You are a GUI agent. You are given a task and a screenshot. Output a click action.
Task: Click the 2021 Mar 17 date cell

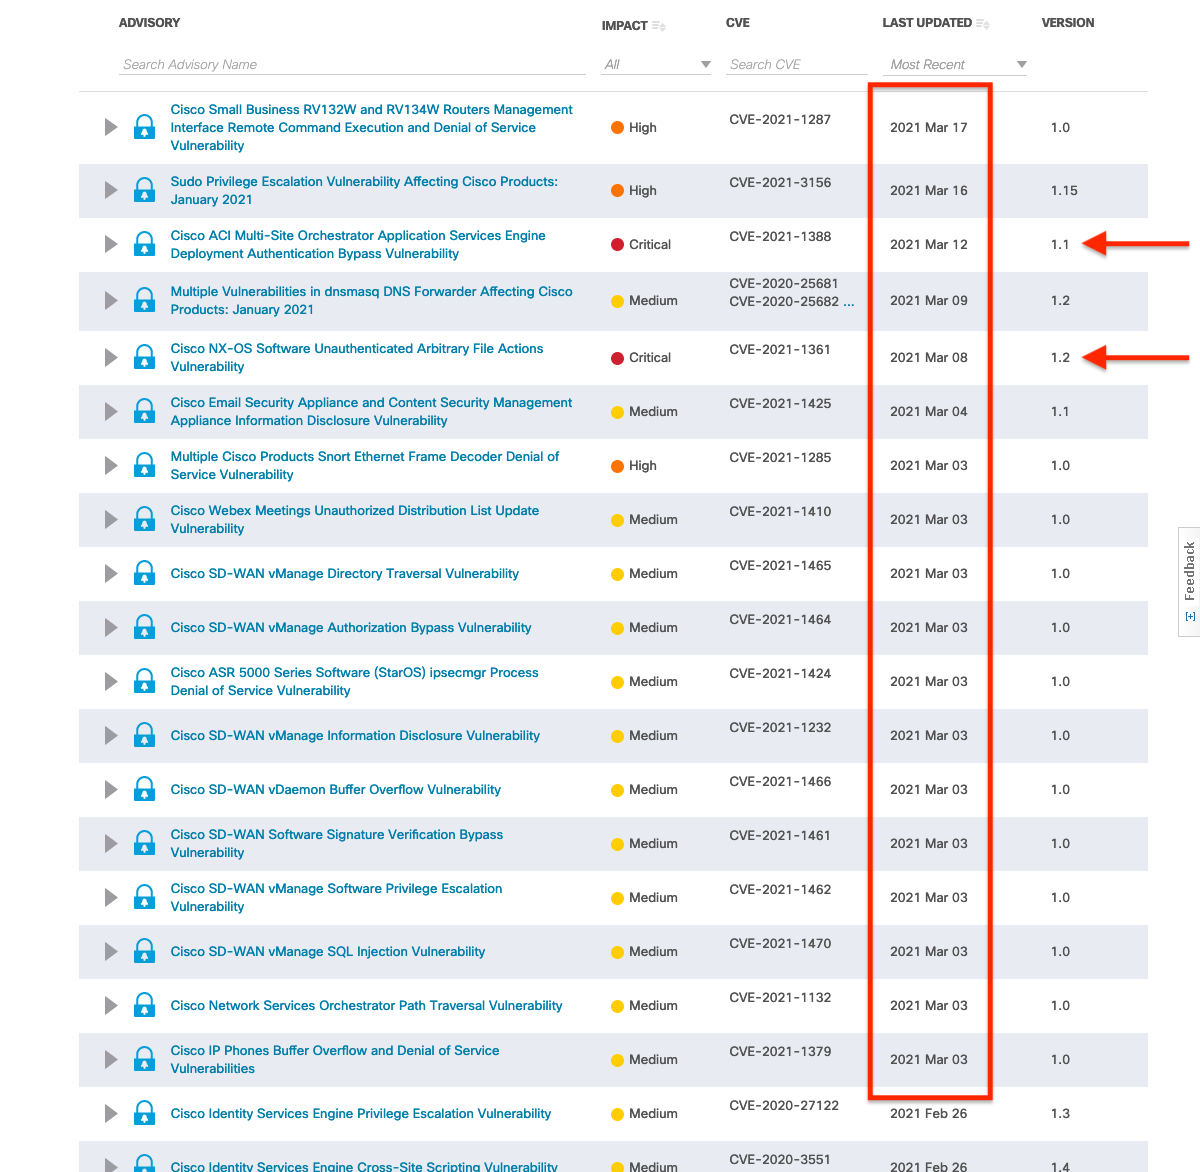pyautogui.click(x=929, y=127)
